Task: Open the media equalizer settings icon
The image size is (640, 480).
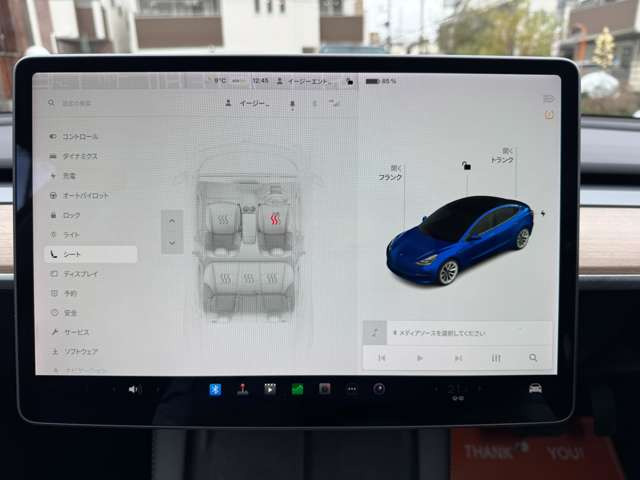Action: click(x=496, y=357)
